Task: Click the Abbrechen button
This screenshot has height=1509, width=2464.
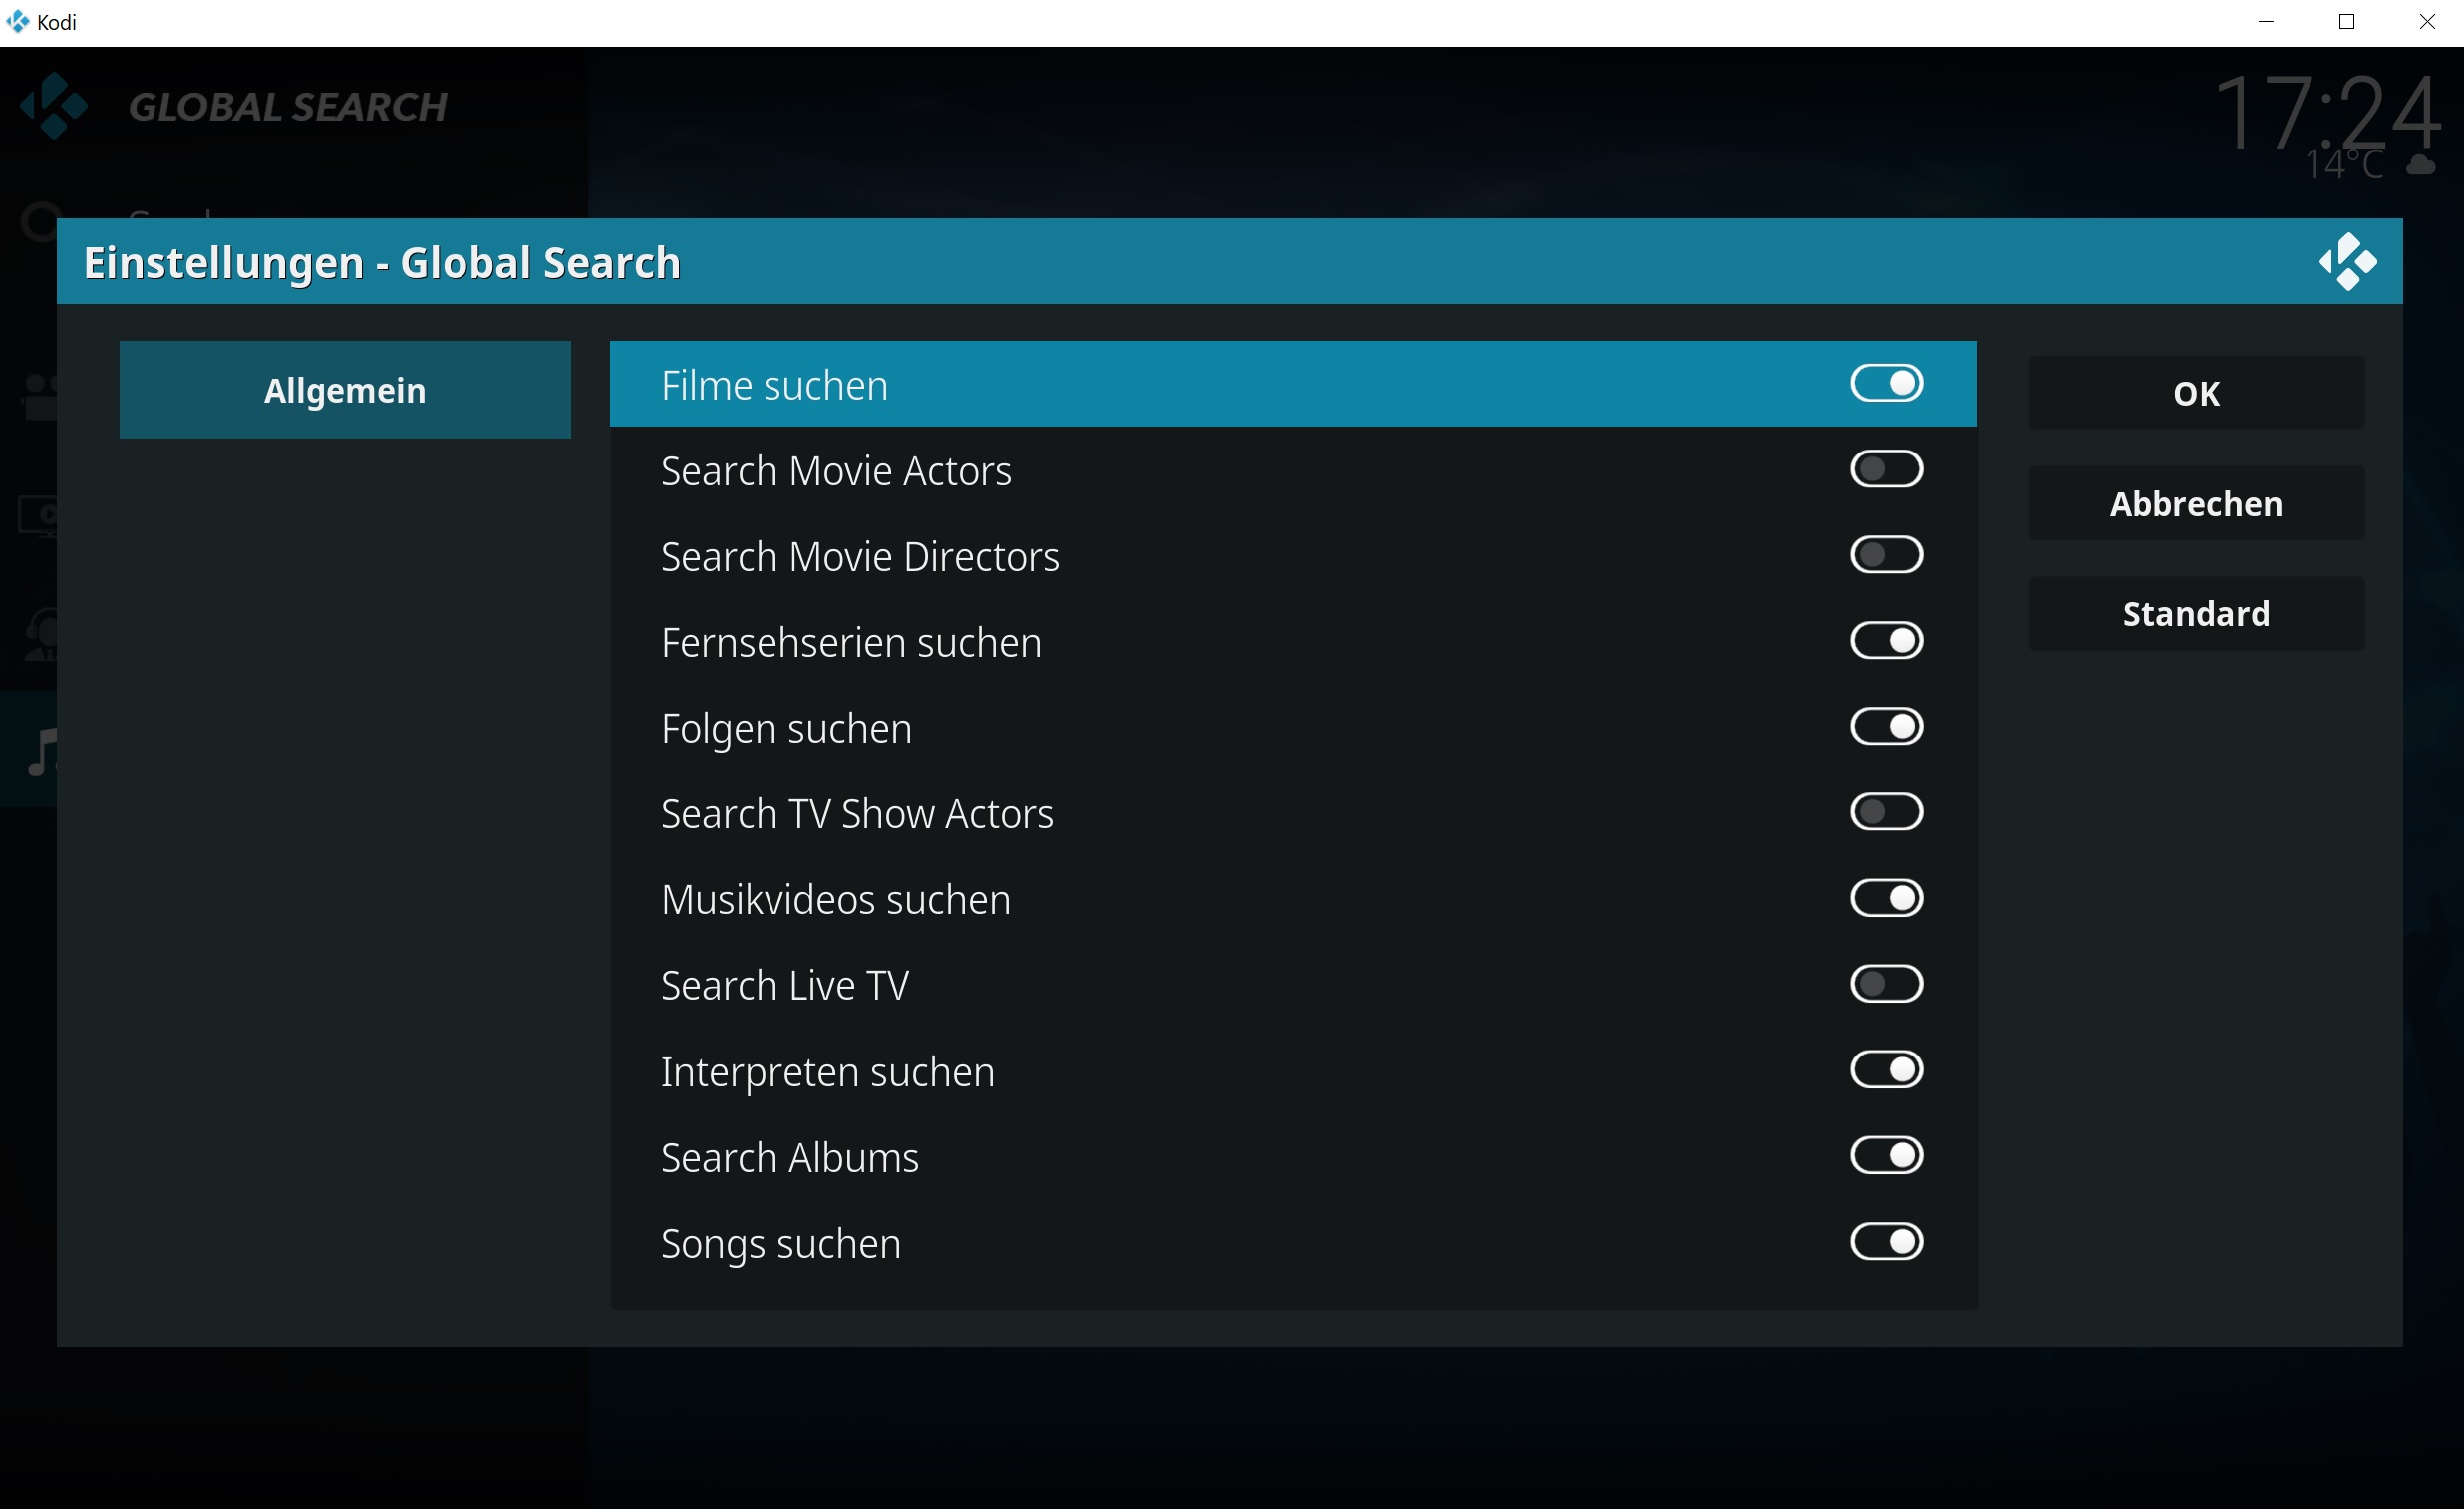Action: pos(2196,503)
